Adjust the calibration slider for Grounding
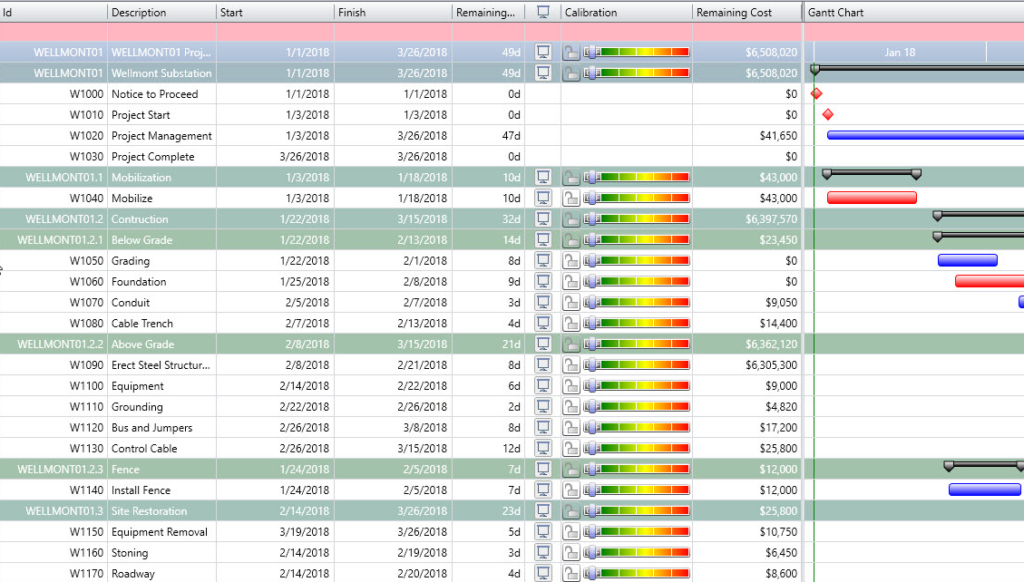The height and width of the screenshot is (582, 1024). [638, 407]
